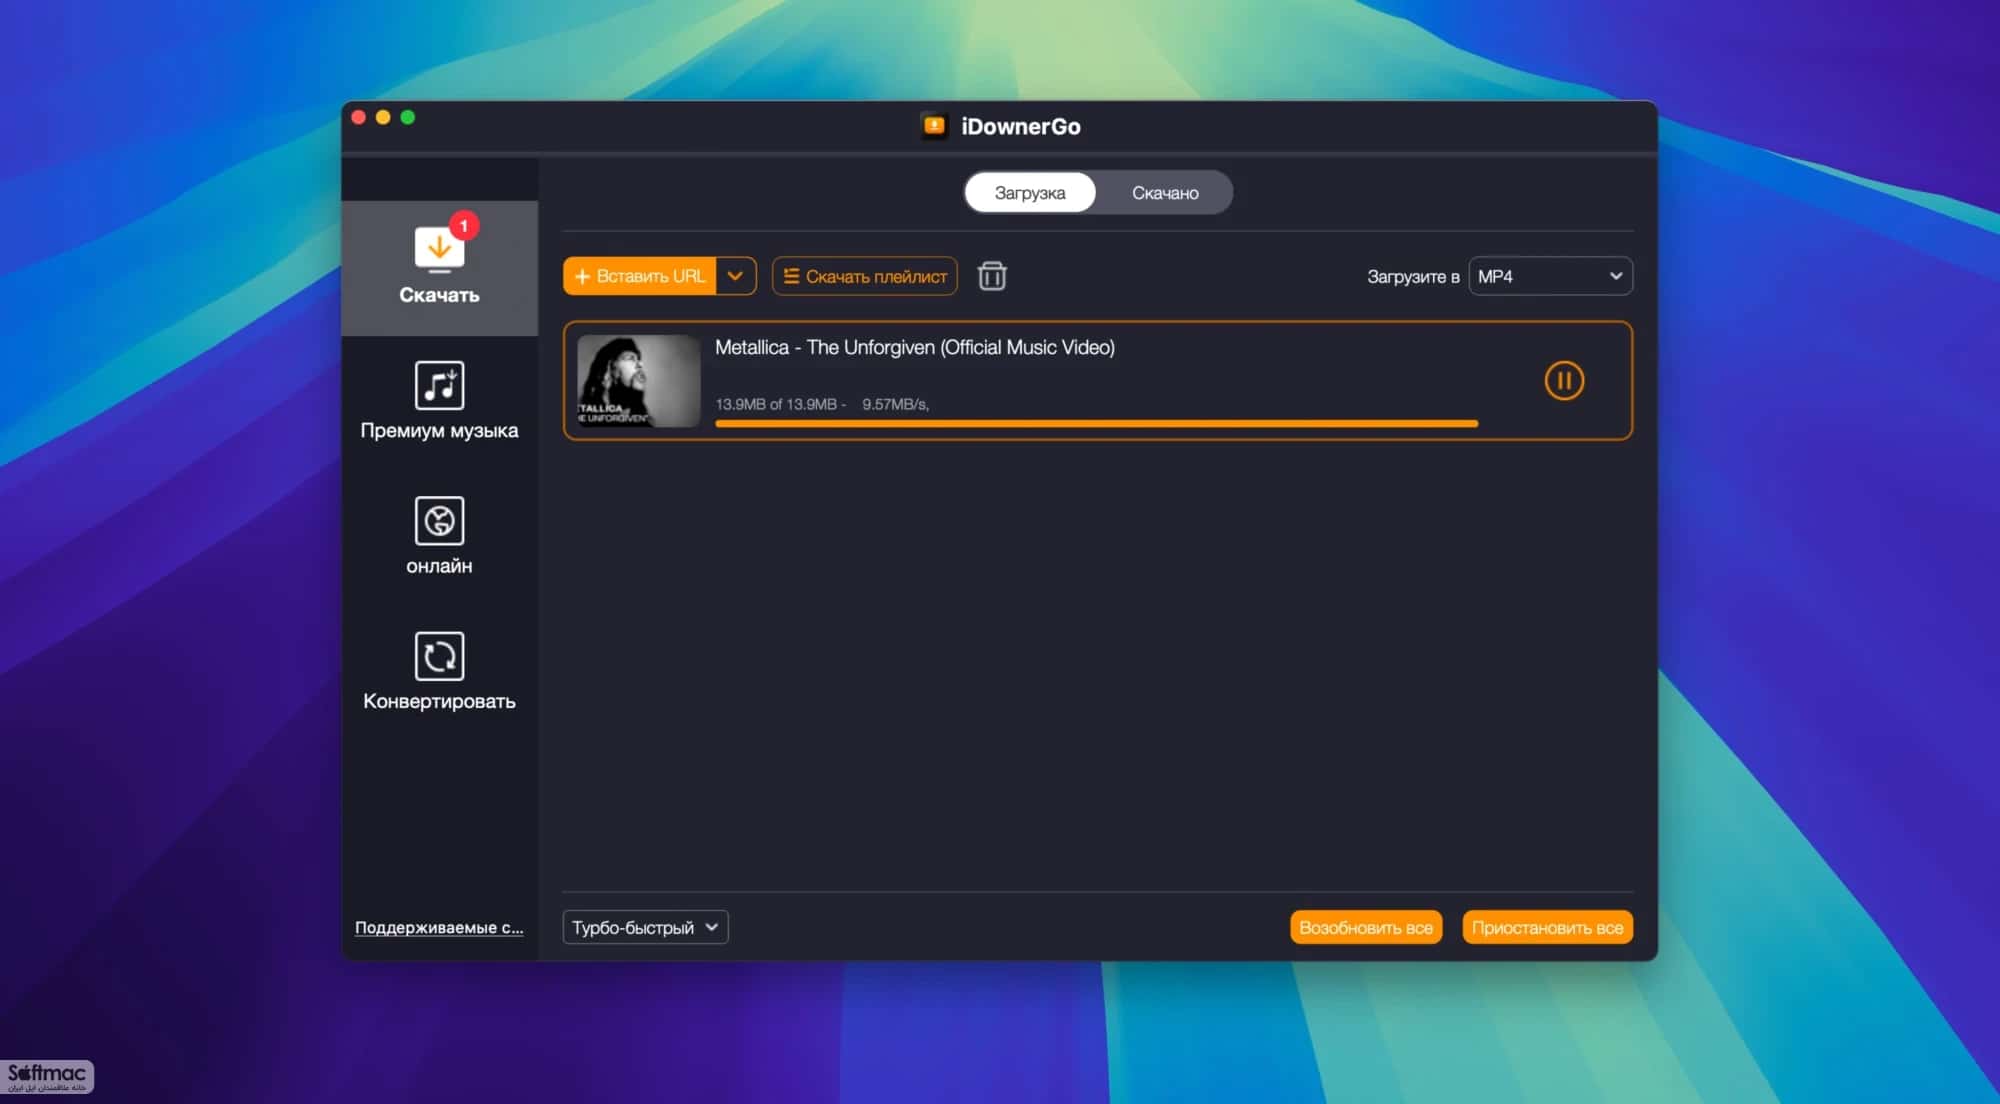
Task: Click the trash delete icon
Action: click(x=992, y=276)
